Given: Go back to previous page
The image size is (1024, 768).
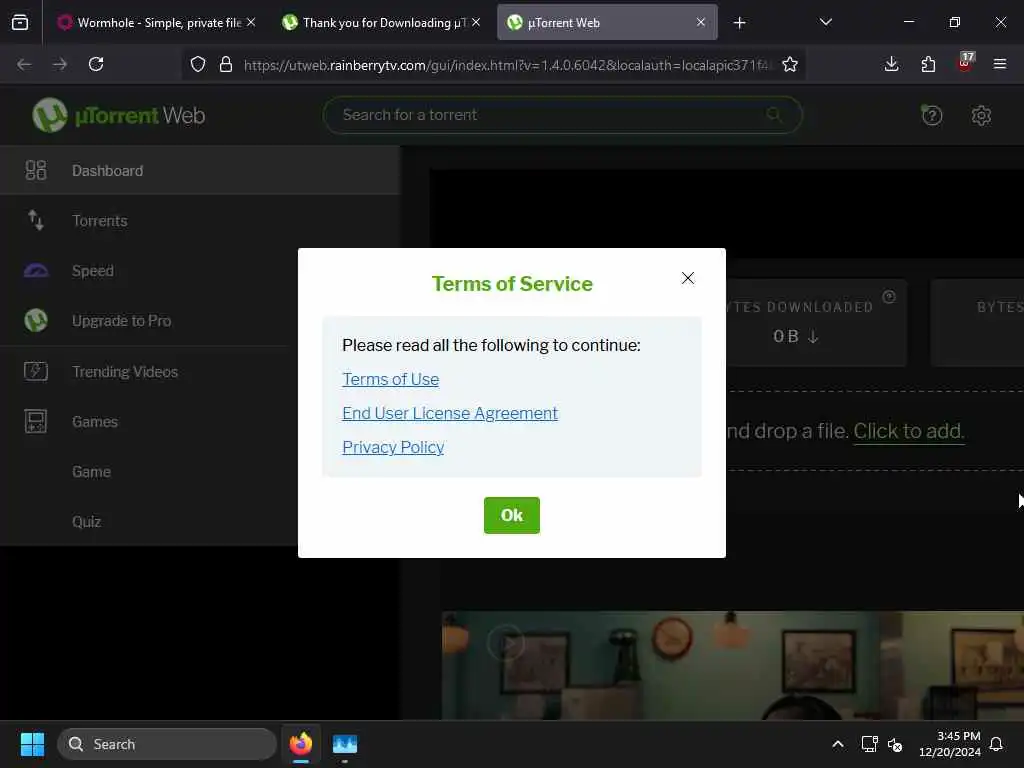Looking at the screenshot, I should [24, 64].
